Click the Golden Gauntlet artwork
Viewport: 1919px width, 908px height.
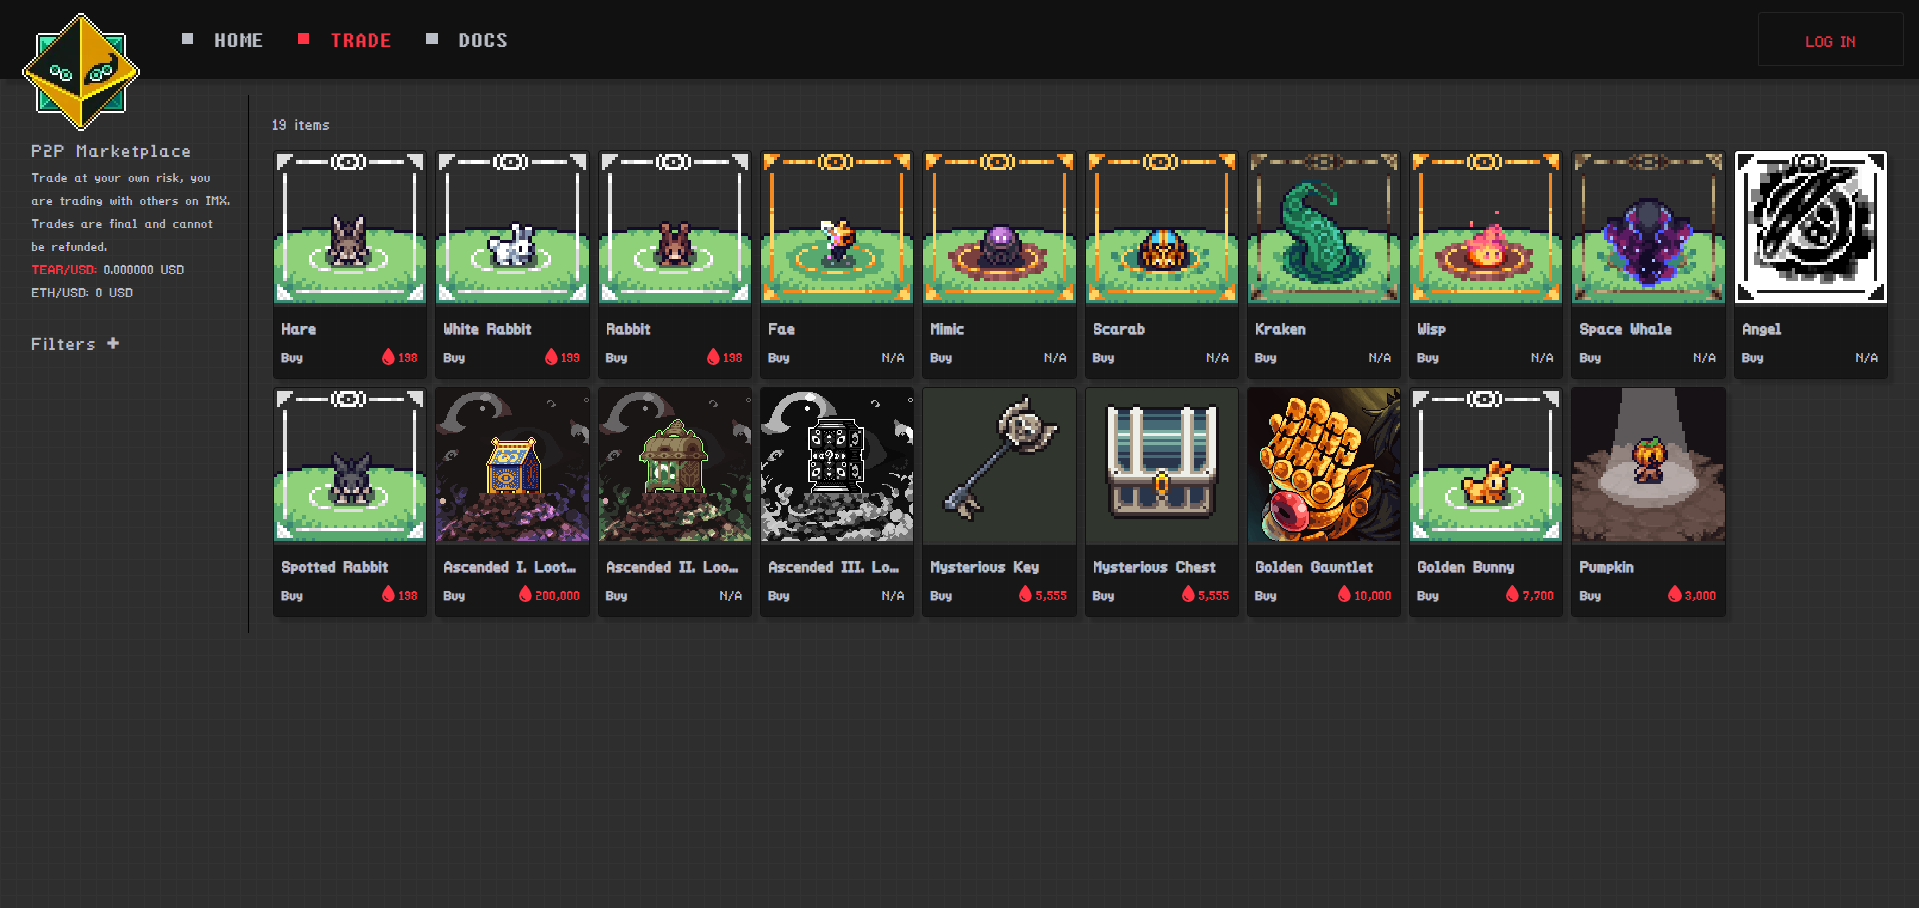tap(1323, 465)
